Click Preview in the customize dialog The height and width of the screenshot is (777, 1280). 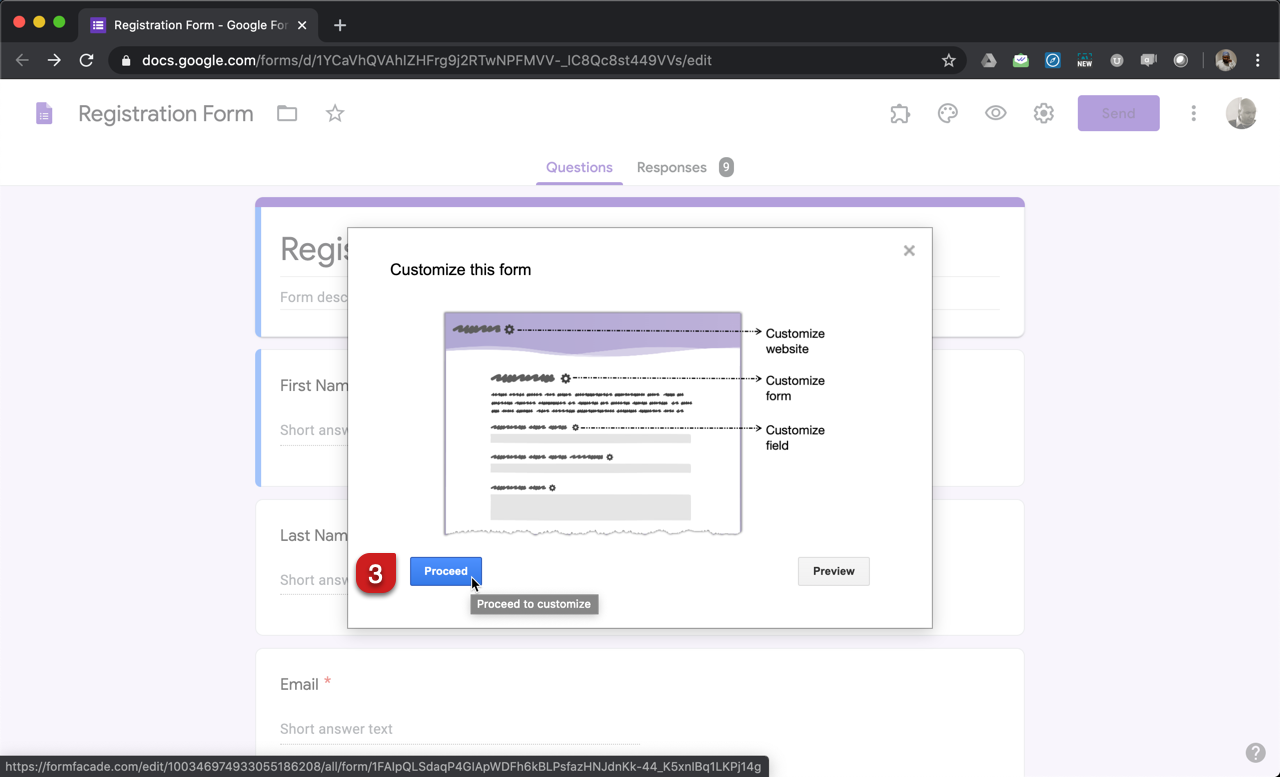pyautogui.click(x=833, y=571)
